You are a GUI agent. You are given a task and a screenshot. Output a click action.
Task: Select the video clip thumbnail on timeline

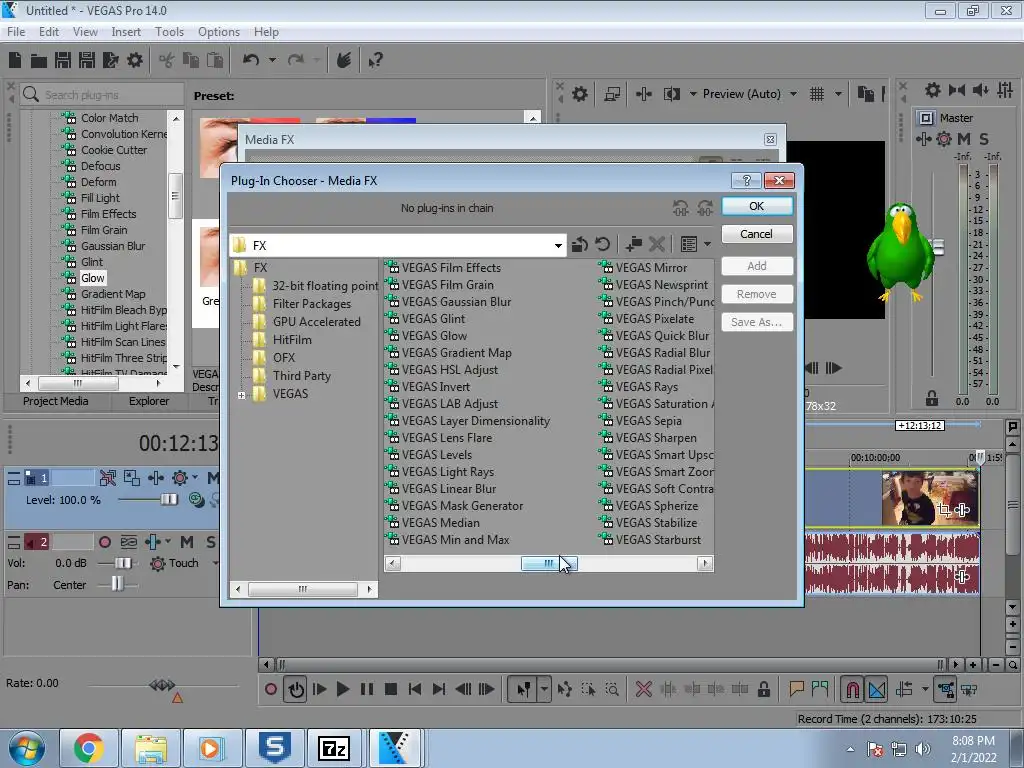coord(930,498)
